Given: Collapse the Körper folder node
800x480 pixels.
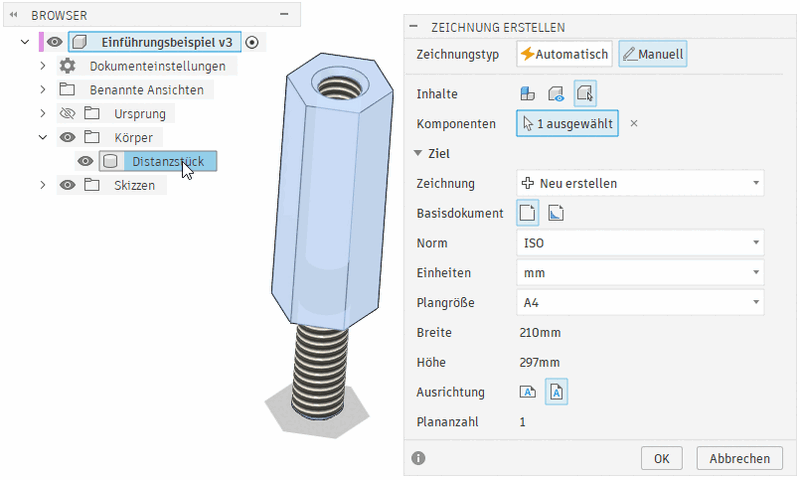Looking at the screenshot, I should point(43,137).
